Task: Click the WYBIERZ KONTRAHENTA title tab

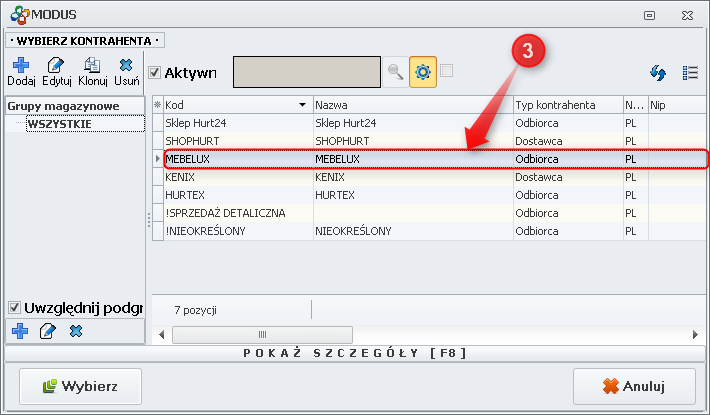Action: coord(85,41)
